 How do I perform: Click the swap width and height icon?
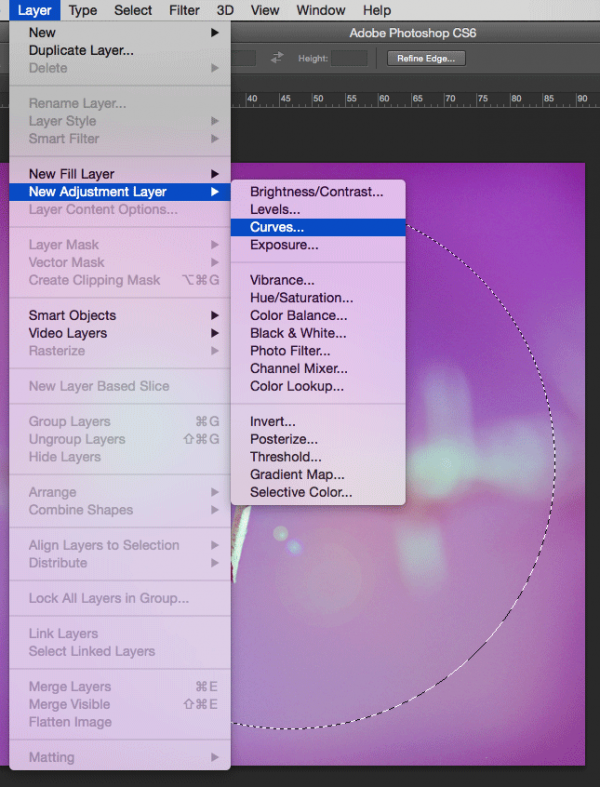tap(277, 58)
